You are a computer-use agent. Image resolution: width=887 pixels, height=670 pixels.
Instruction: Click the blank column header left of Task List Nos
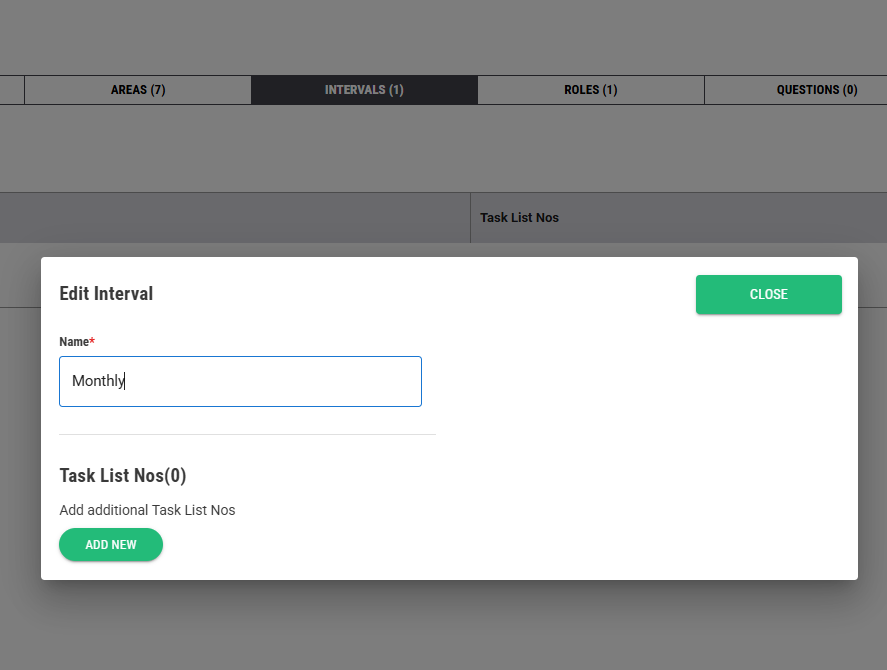(234, 217)
